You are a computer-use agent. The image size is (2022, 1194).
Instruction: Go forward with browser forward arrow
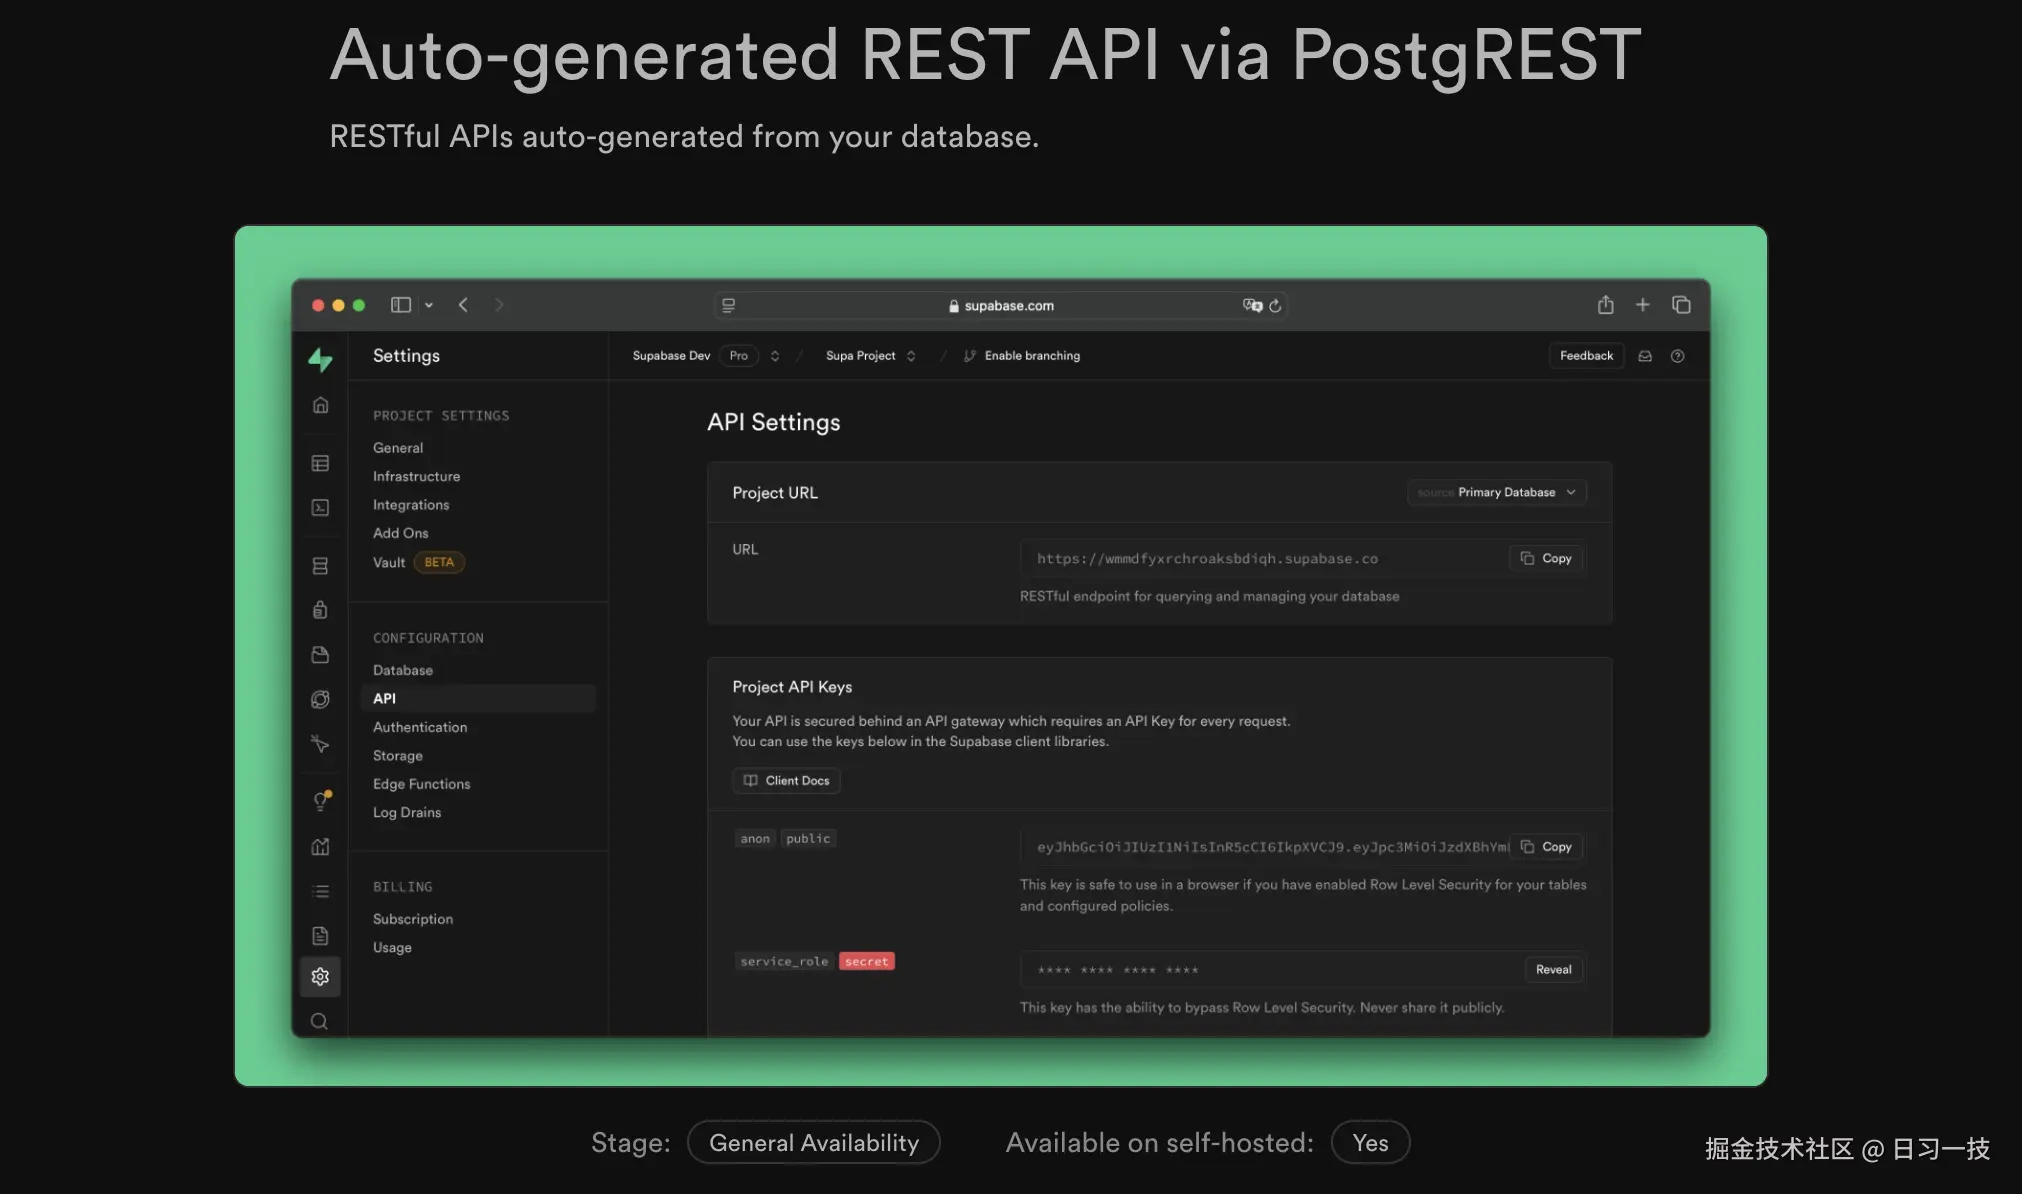coord(499,305)
